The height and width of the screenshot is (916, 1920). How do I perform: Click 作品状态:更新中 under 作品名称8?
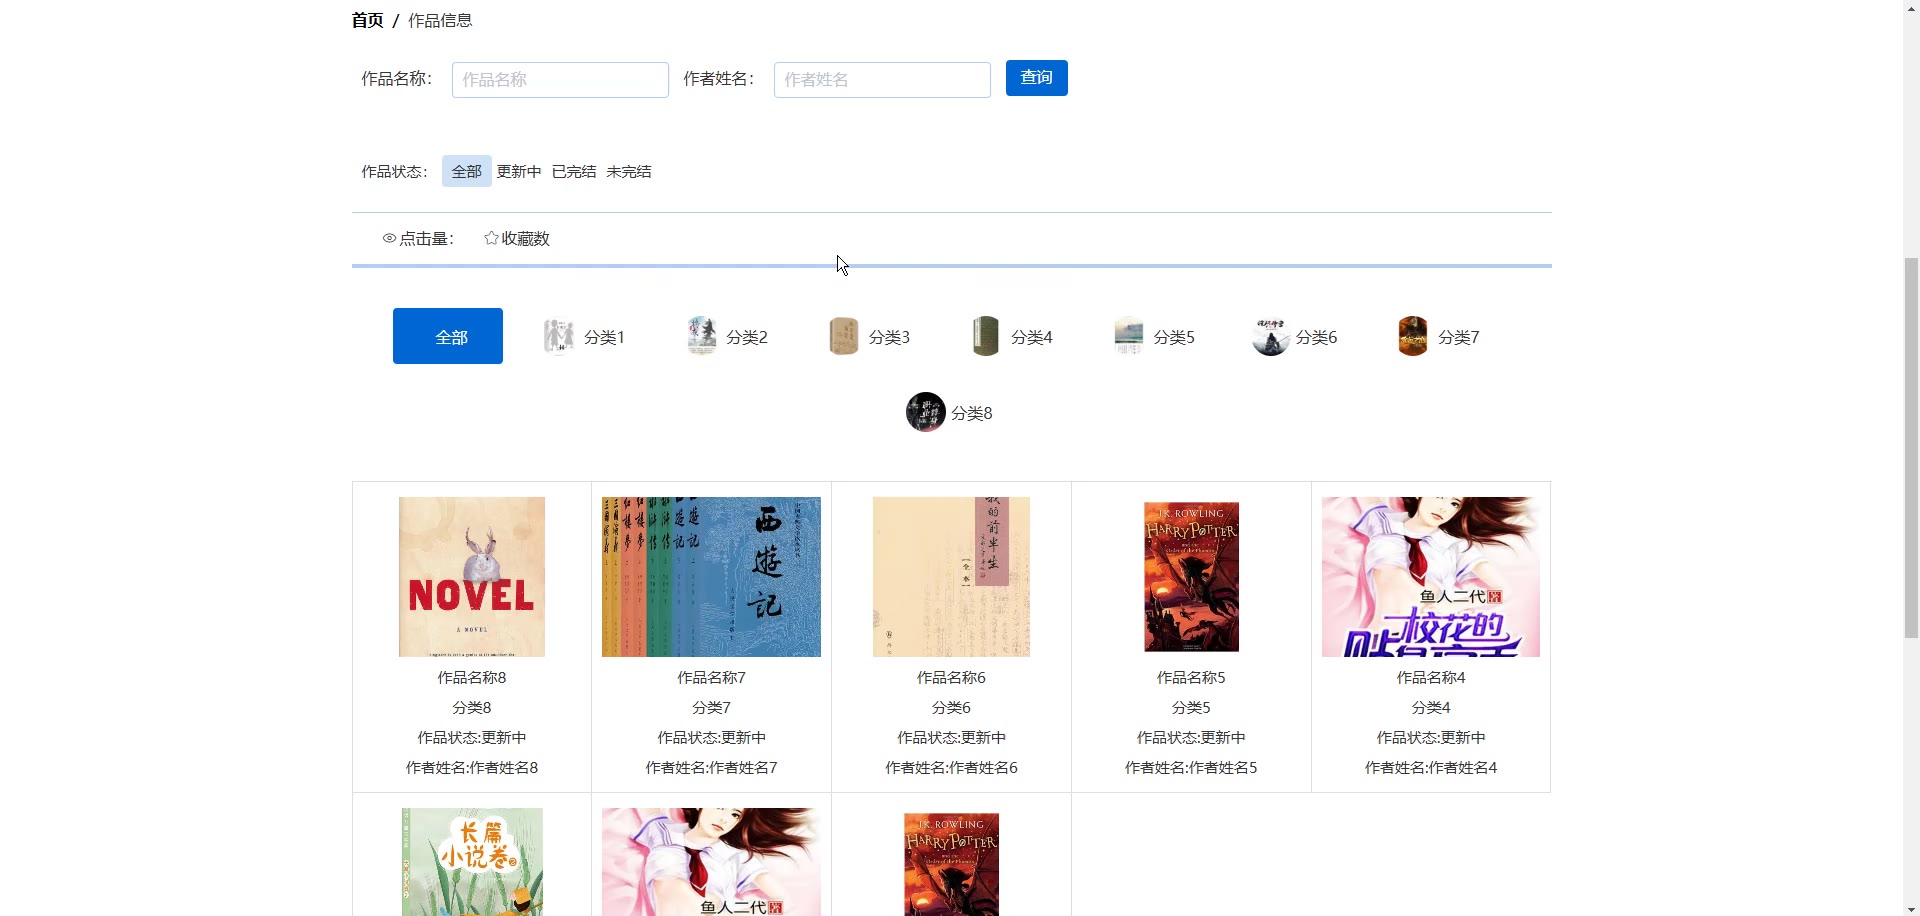coord(472,738)
